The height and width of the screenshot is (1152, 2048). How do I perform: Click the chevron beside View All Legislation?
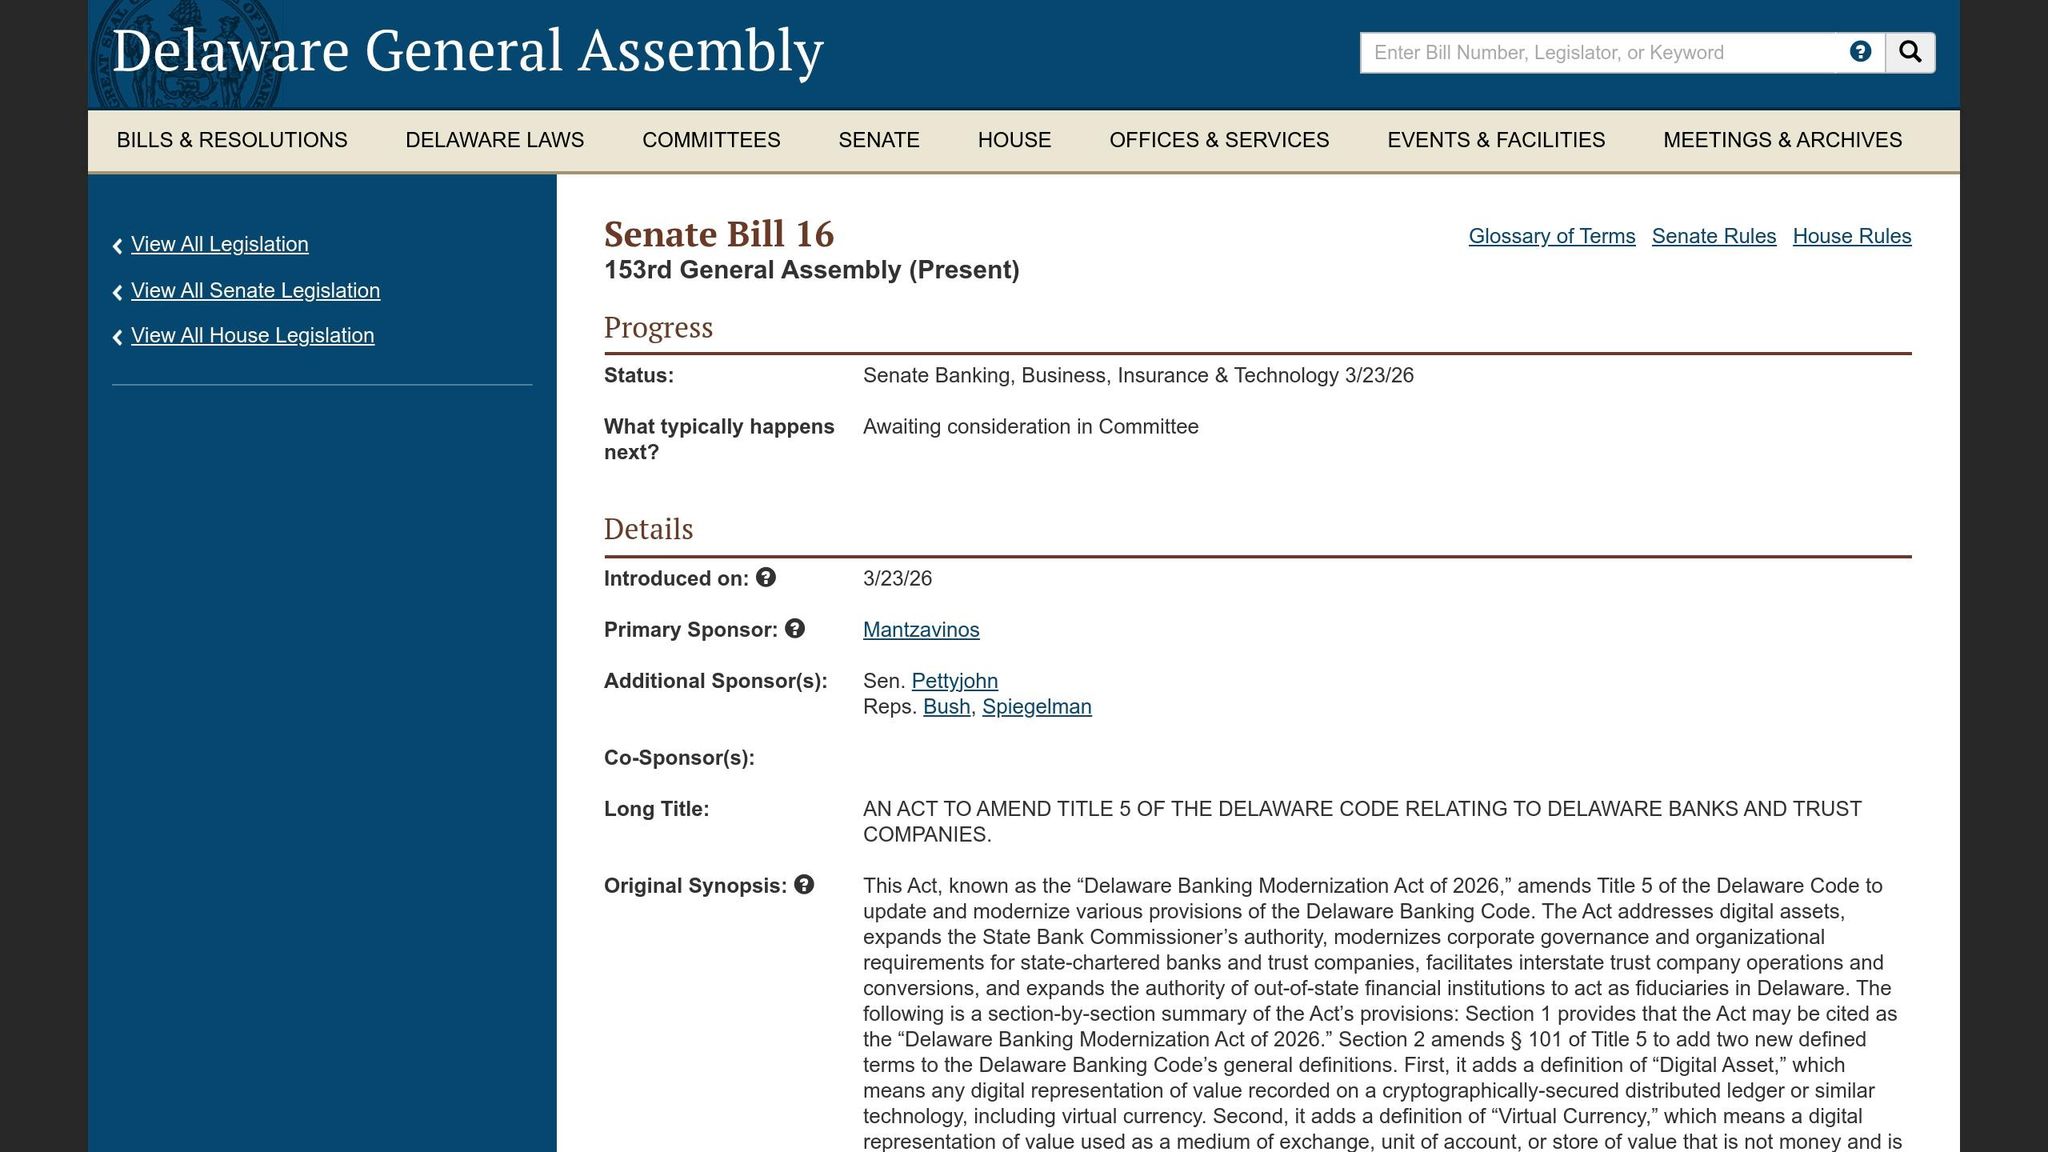(x=117, y=244)
